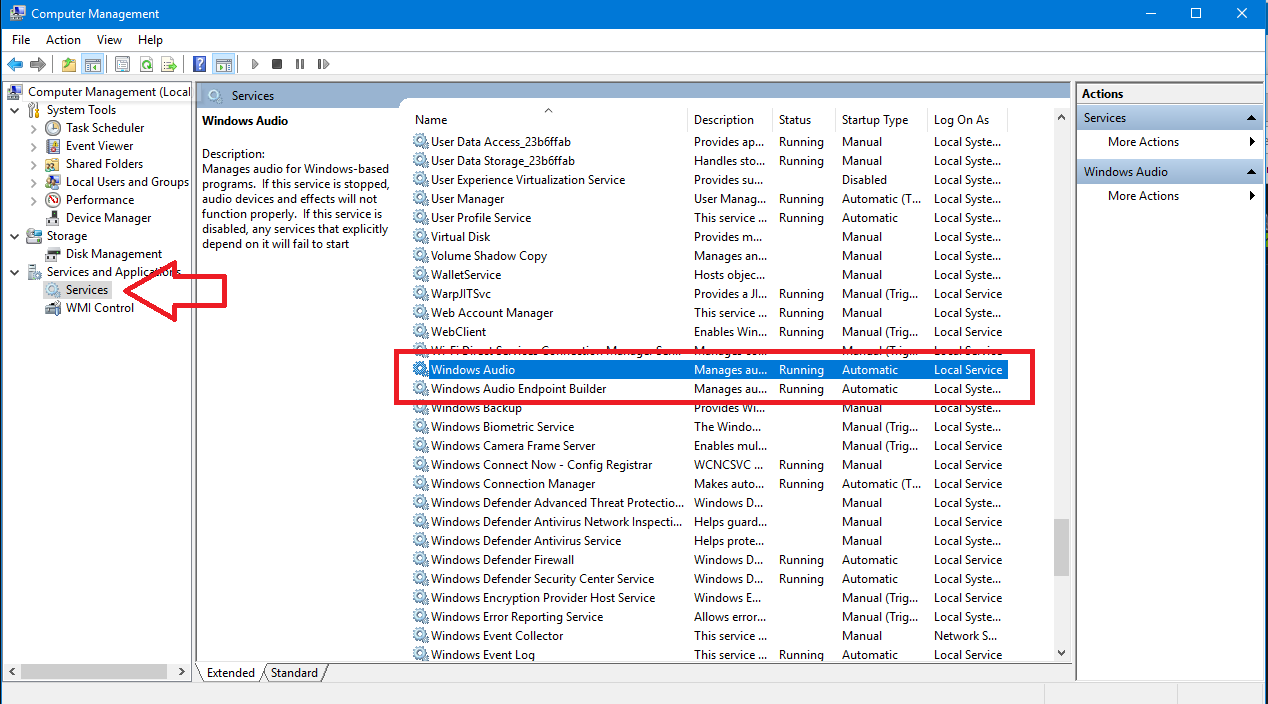Open the Properties toolbar icon

122,64
